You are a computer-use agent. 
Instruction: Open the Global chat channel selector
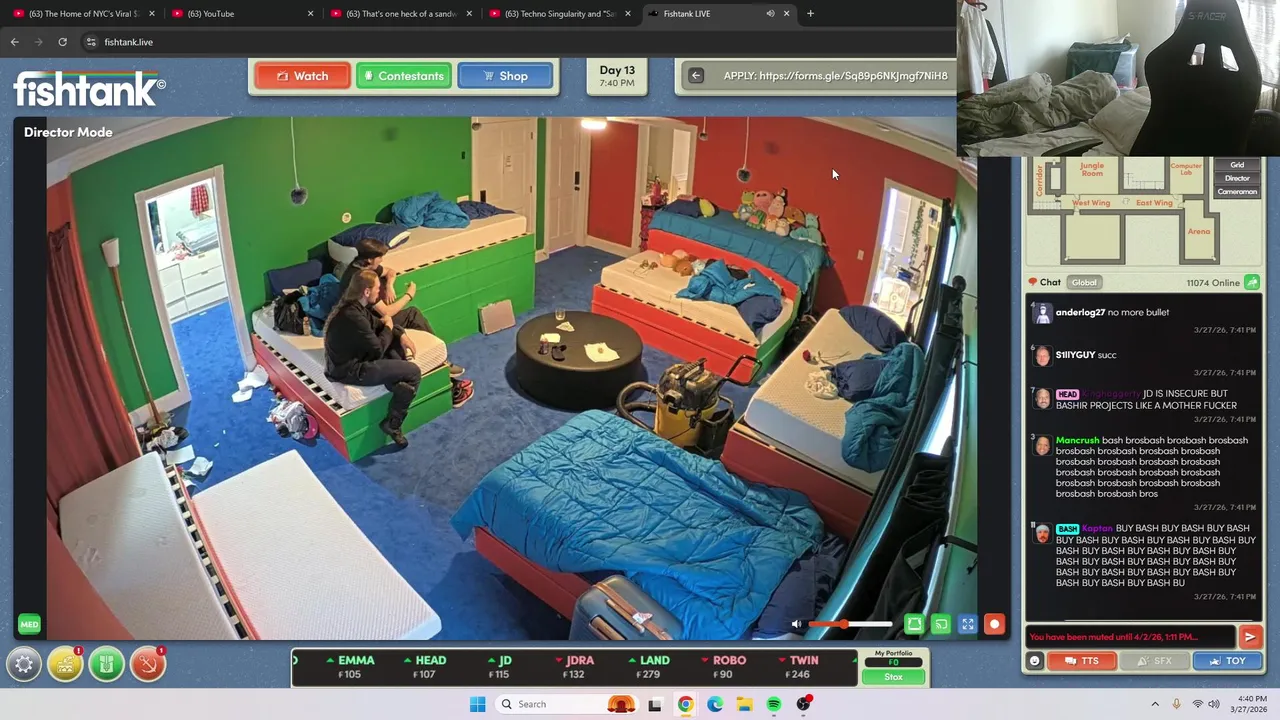click(x=1084, y=283)
